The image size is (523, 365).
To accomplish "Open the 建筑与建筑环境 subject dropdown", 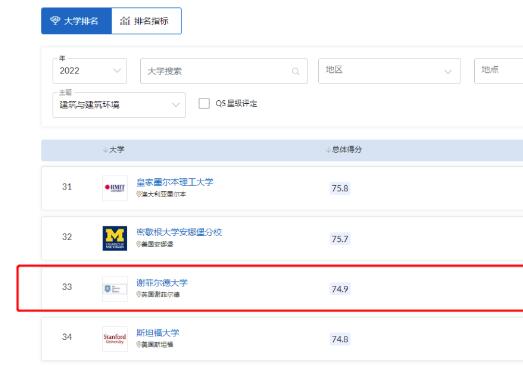I will click(119, 105).
